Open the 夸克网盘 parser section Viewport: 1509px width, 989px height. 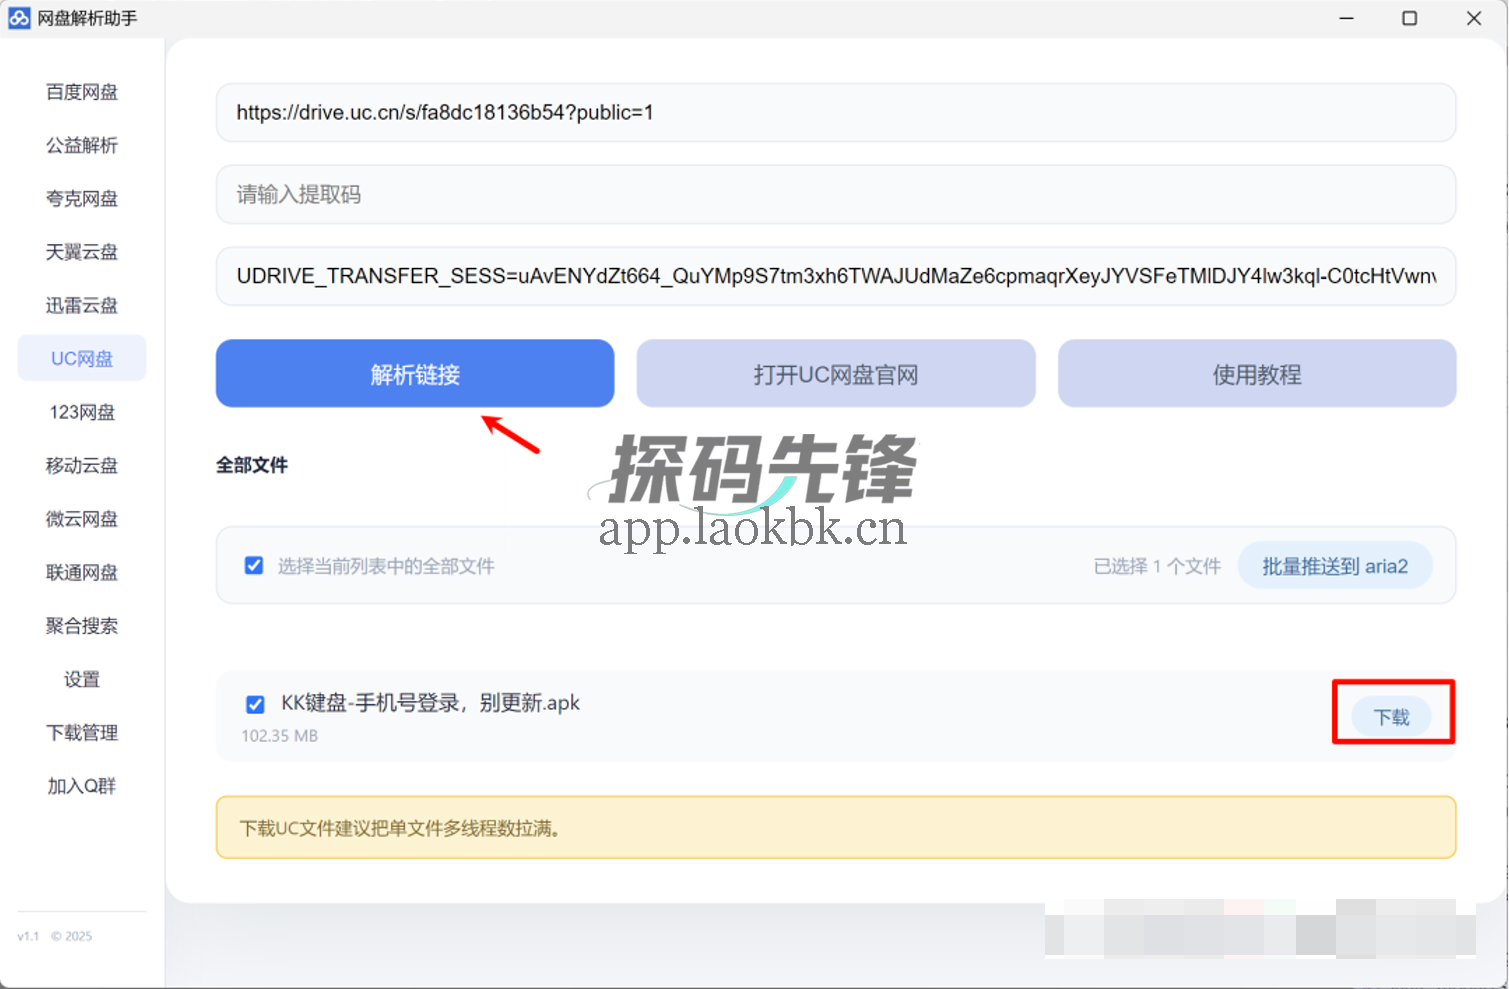click(81, 198)
